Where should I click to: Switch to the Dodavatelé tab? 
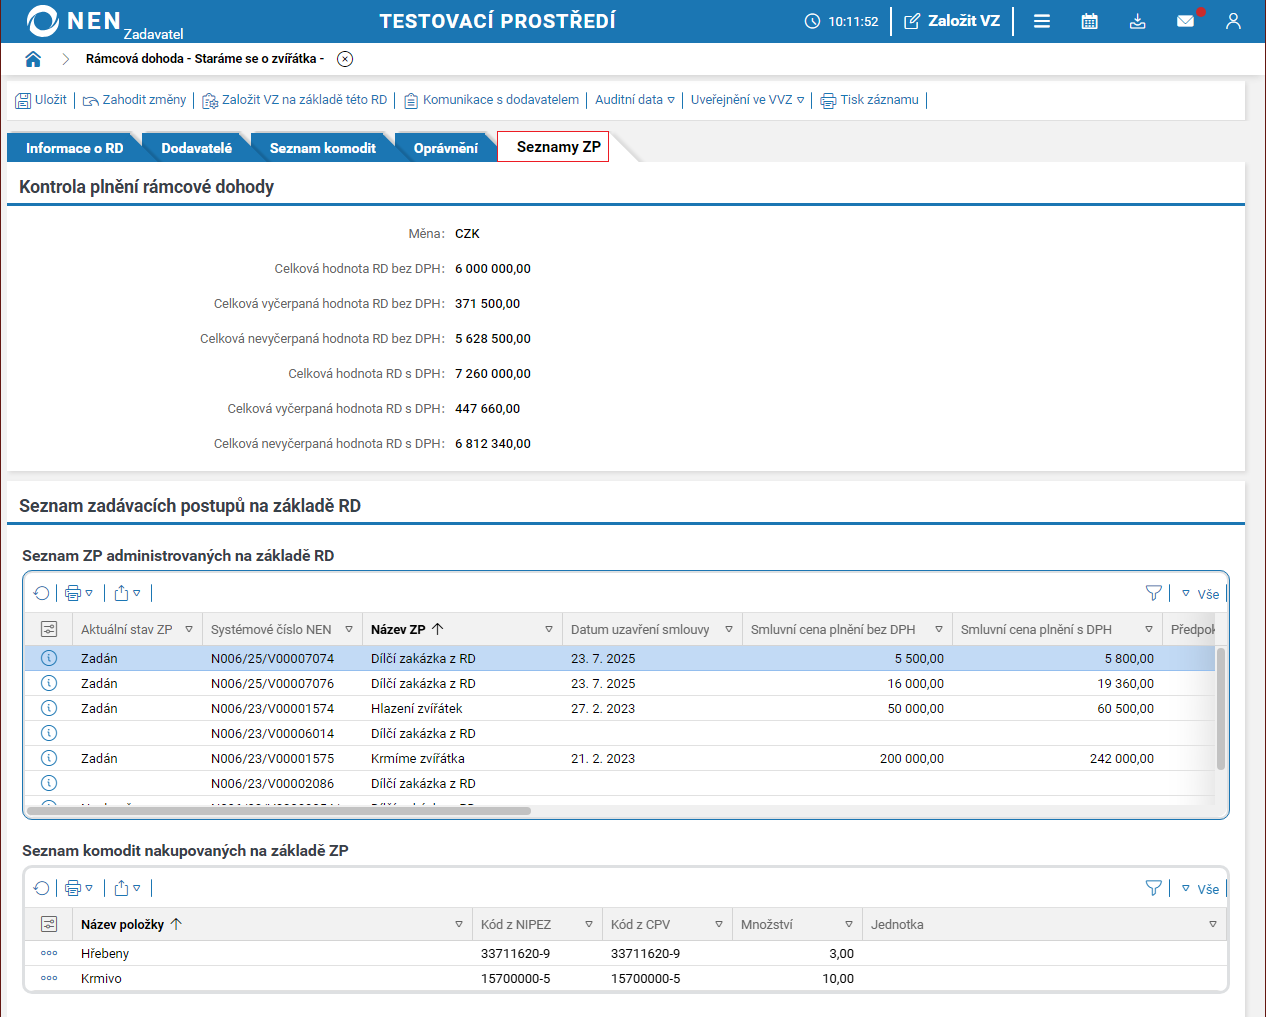pos(196,148)
